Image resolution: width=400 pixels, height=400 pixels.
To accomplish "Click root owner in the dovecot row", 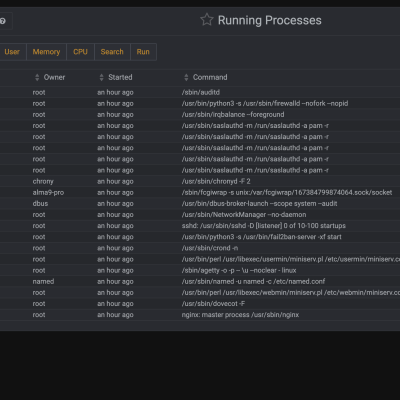I will click(x=39, y=304).
